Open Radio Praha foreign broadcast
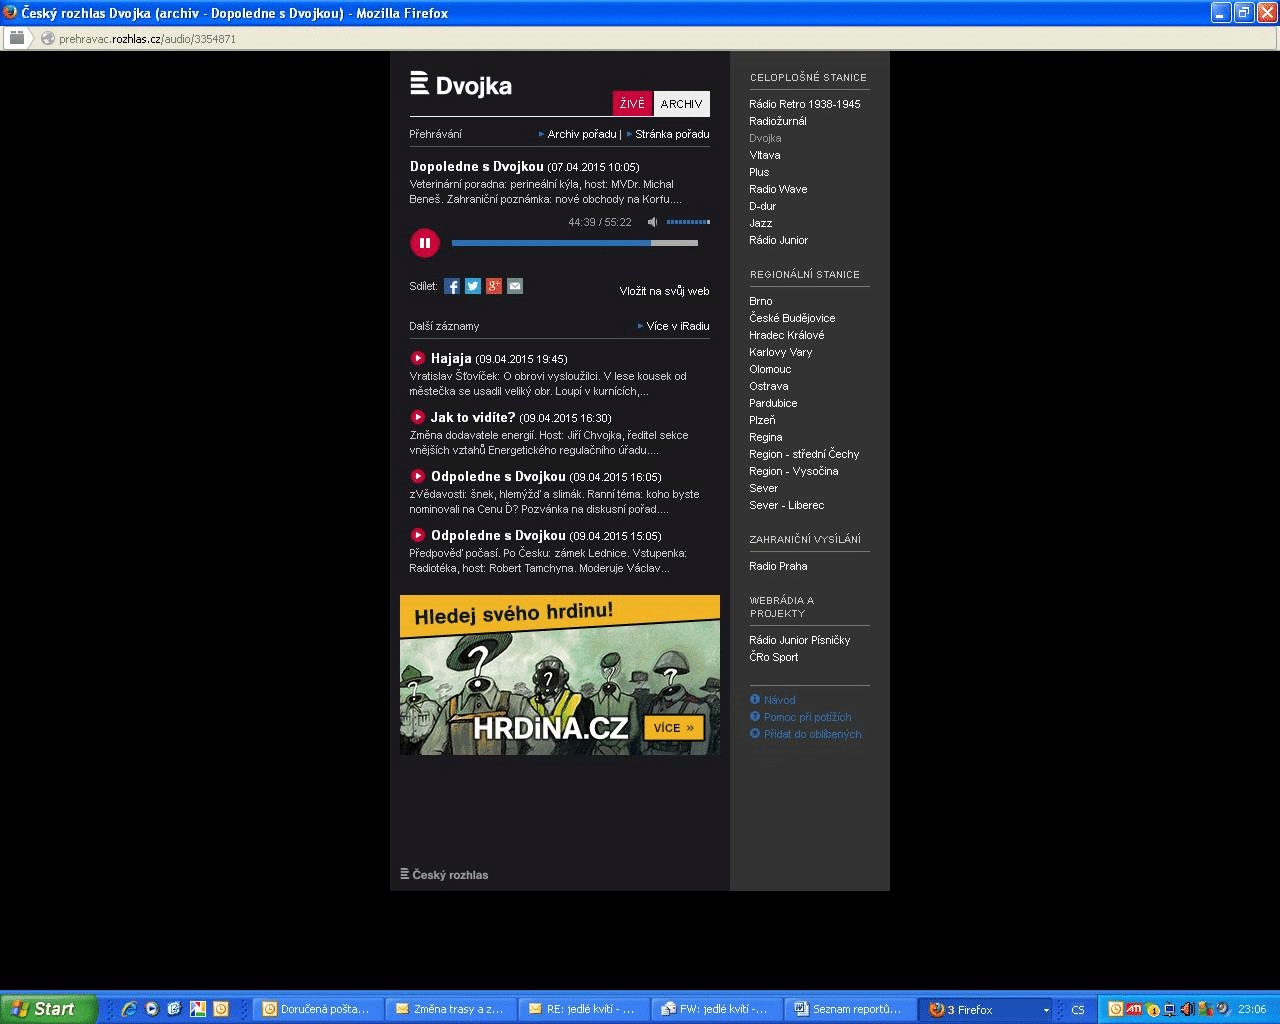The width and height of the screenshot is (1280, 1024). pyautogui.click(x=778, y=566)
